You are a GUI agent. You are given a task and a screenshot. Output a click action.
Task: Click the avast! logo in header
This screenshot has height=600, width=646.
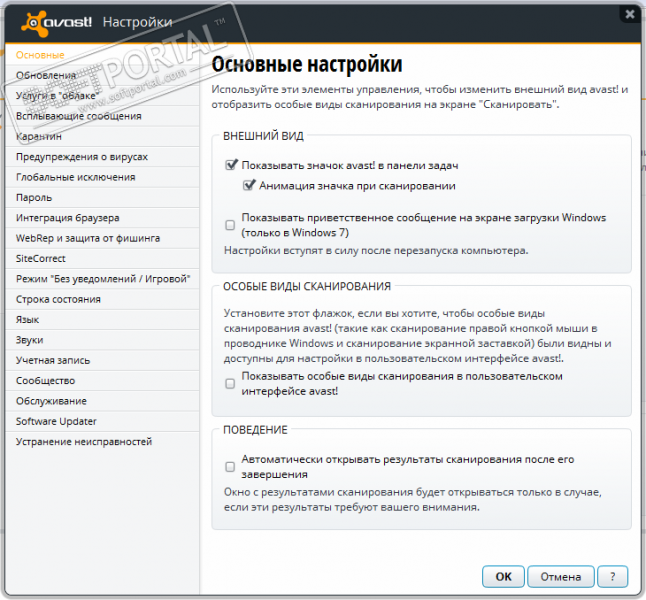[56, 23]
